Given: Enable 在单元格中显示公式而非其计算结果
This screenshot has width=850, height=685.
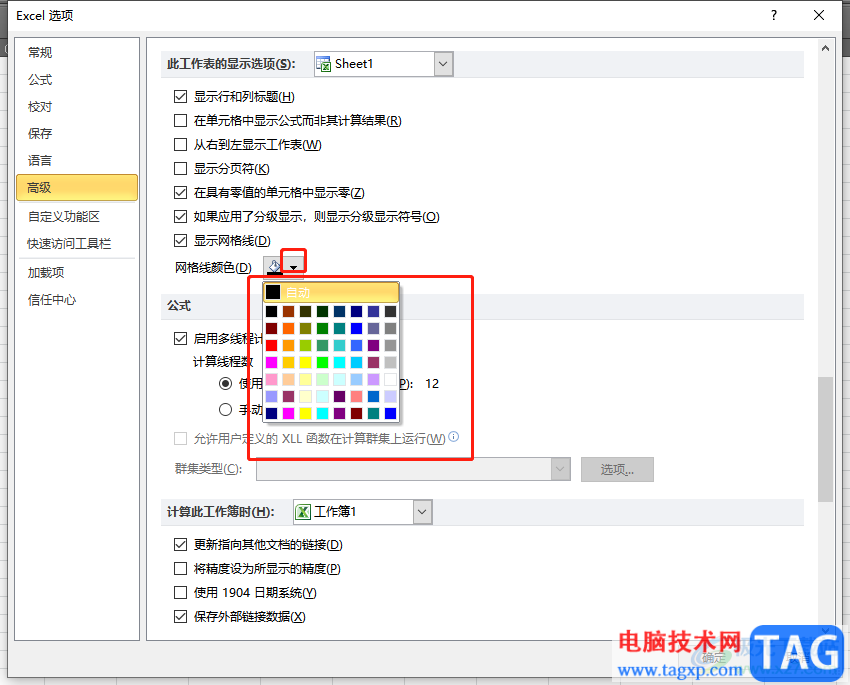Looking at the screenshot, I should tap(181, 120).
